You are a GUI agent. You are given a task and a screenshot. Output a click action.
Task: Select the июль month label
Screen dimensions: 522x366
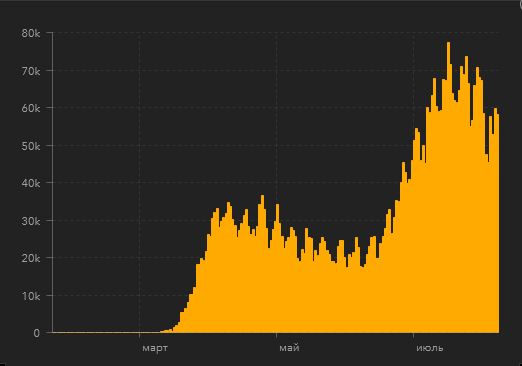pyautogui.click(x=429, y=348)
